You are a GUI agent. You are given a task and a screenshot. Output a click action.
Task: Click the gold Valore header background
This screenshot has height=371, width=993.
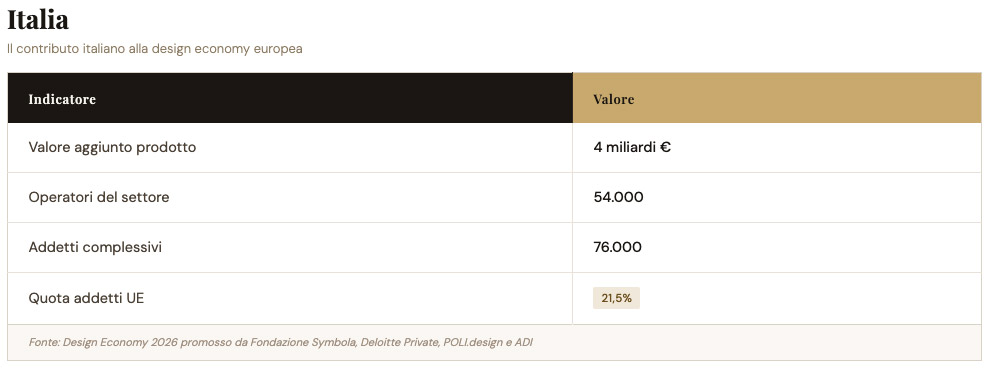[777, 98]
